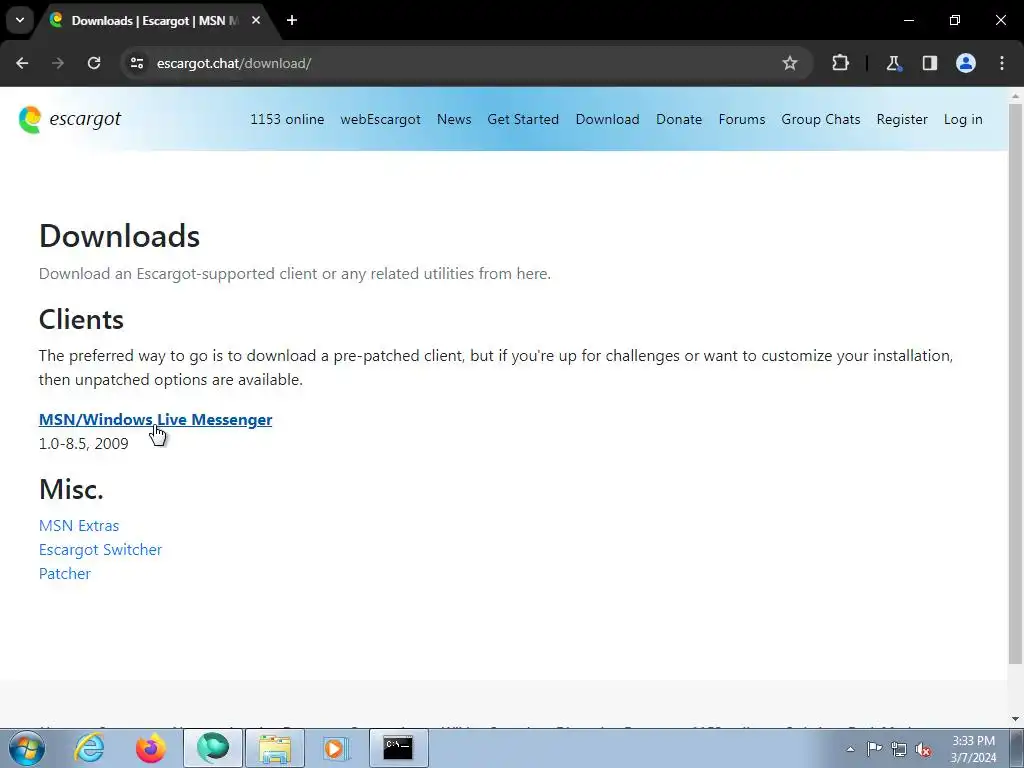Click the '1.0-8.5, 2009' version text
1024x768 pixels.
coord(84,443)
